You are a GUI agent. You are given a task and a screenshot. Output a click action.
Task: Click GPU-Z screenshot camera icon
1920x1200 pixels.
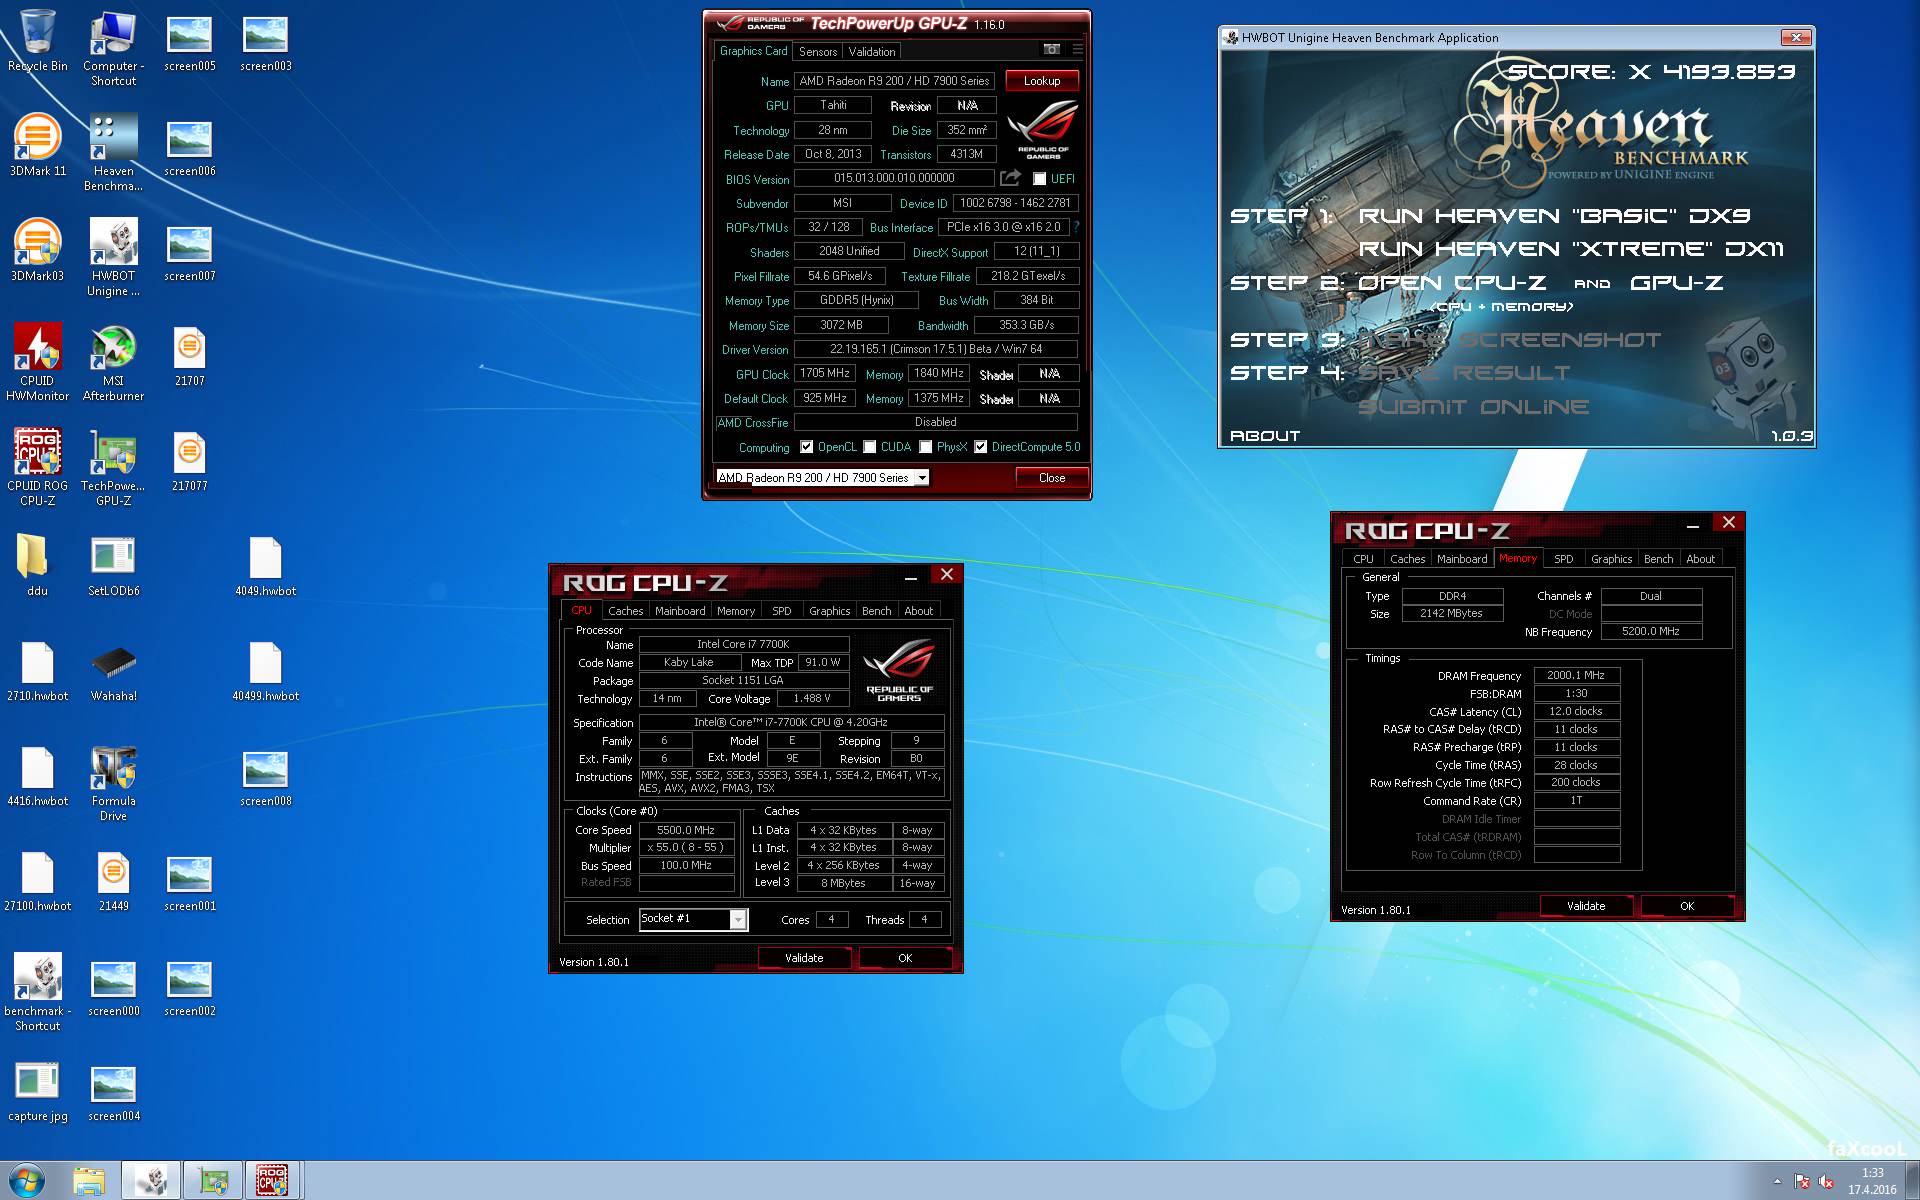pyautogui.click(x=1051, y=49)
